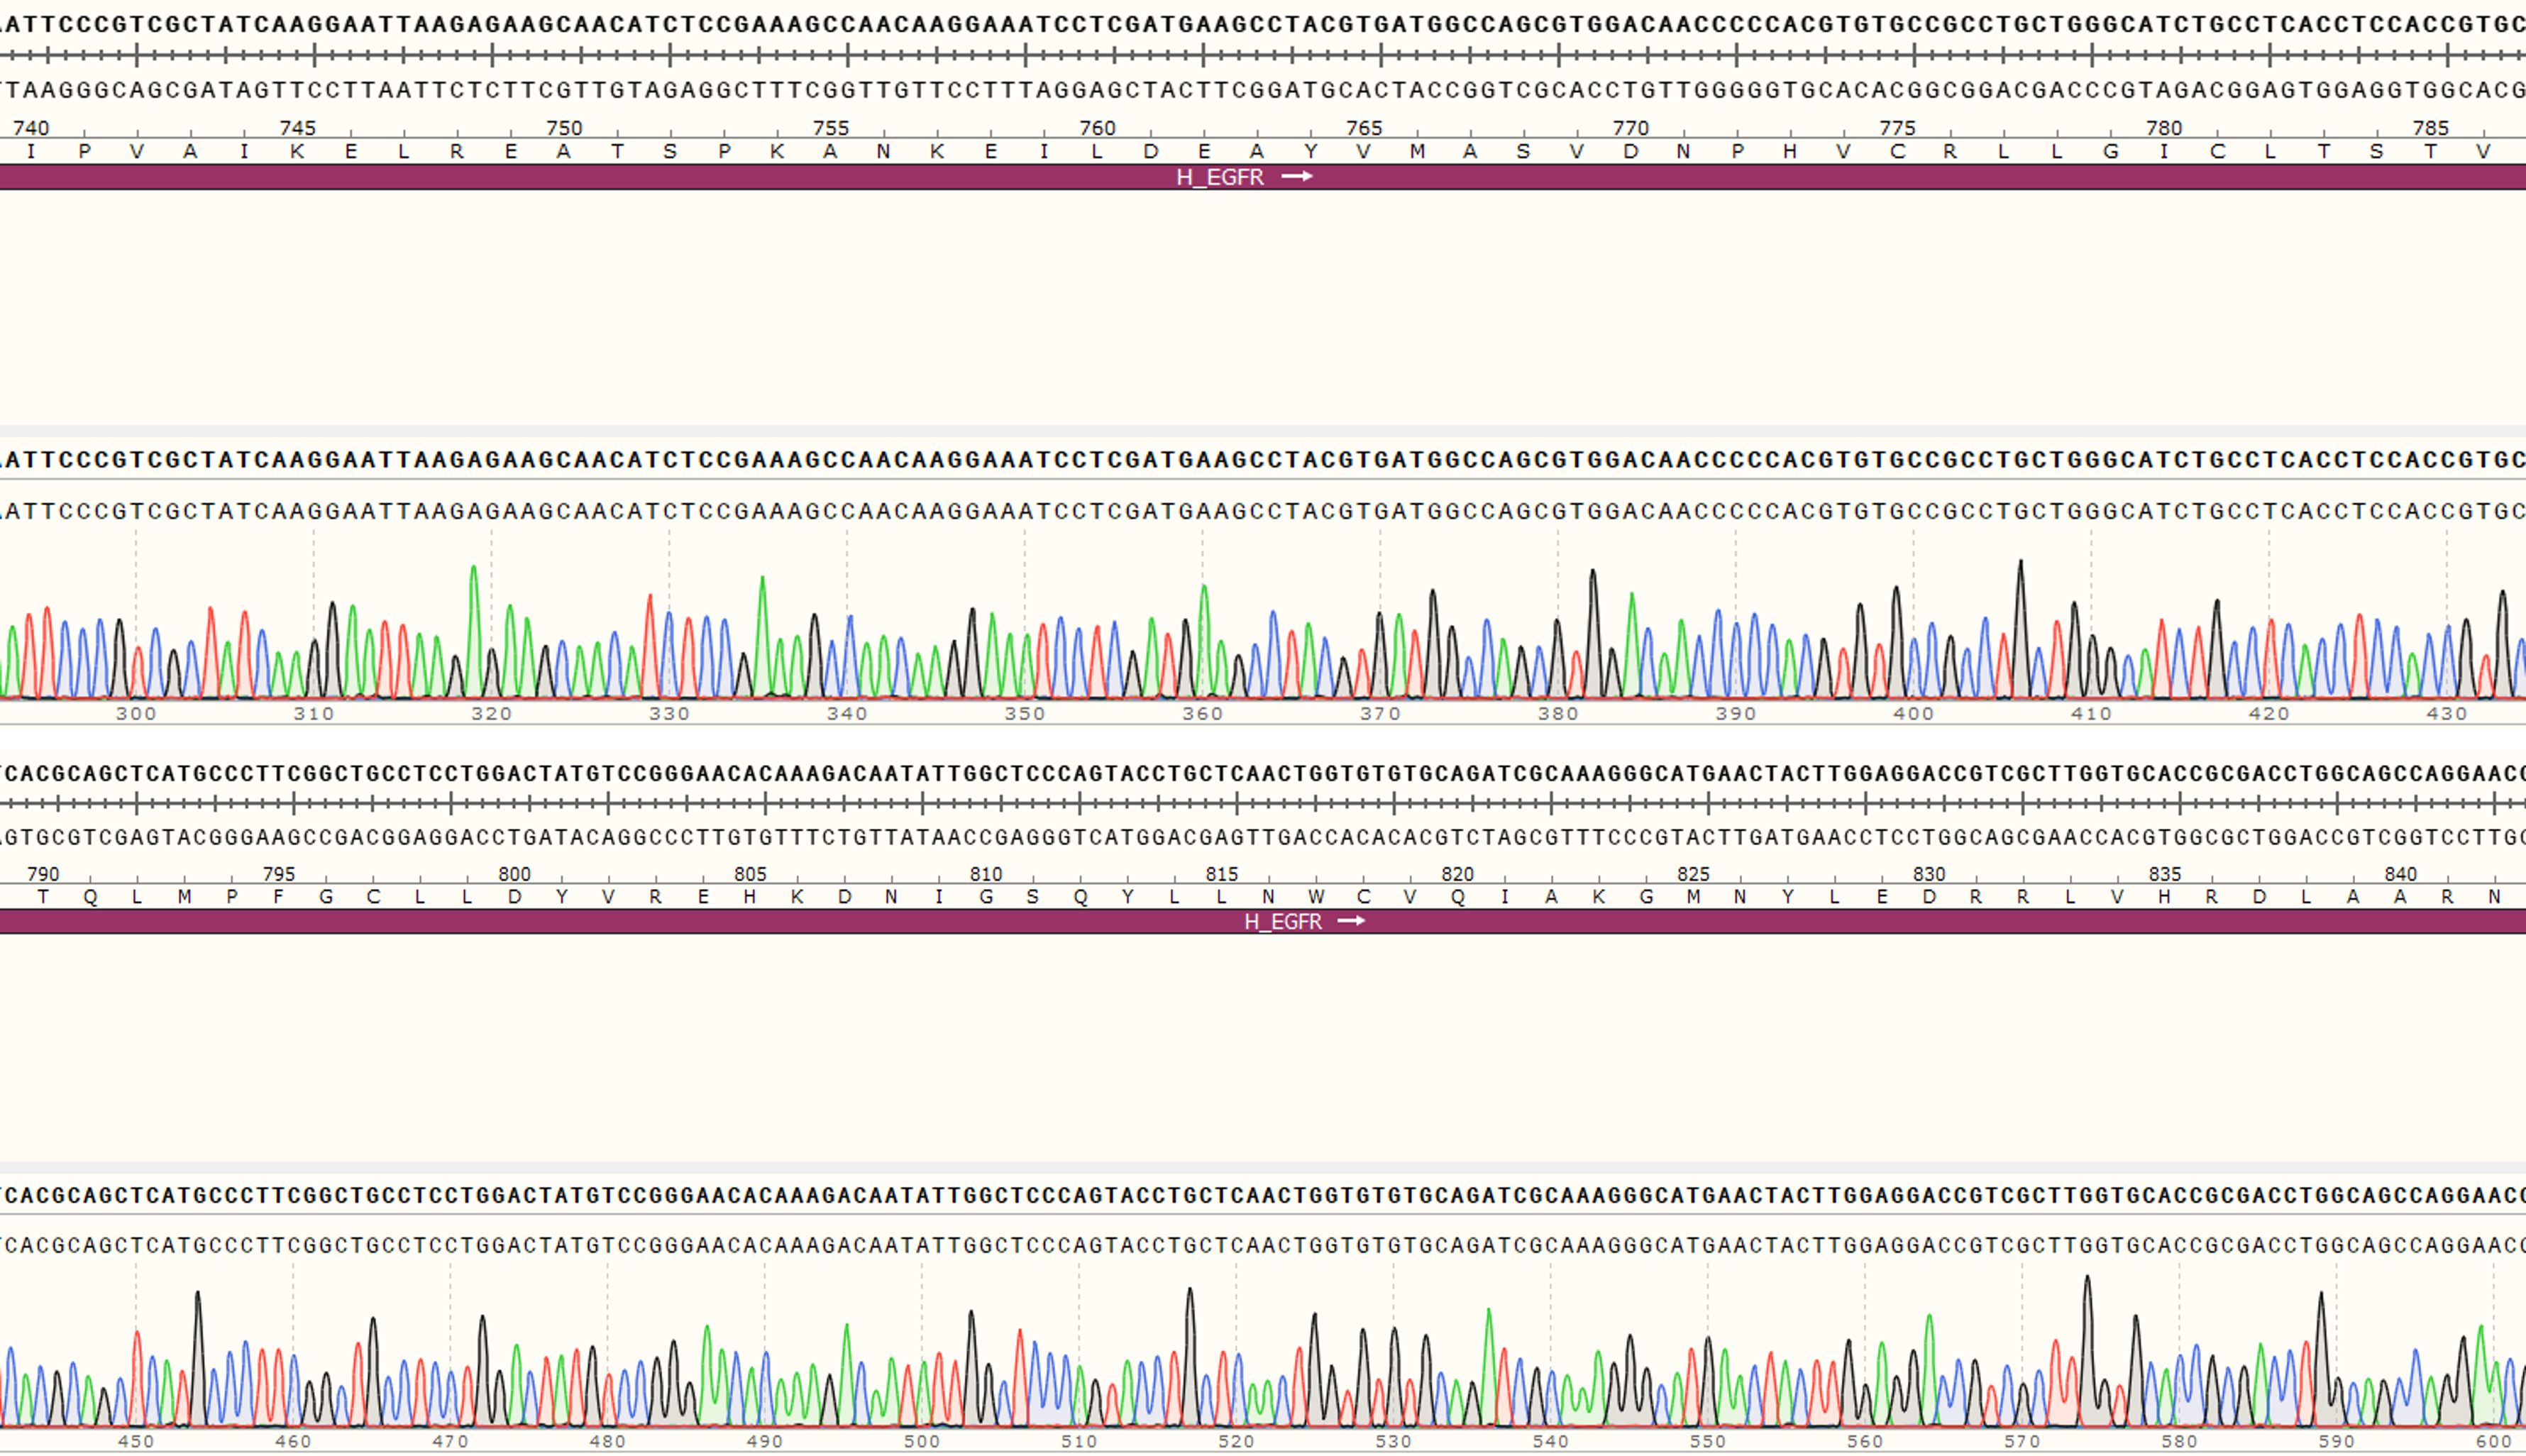Click trace position marker 600

tap(2494, 1441)
